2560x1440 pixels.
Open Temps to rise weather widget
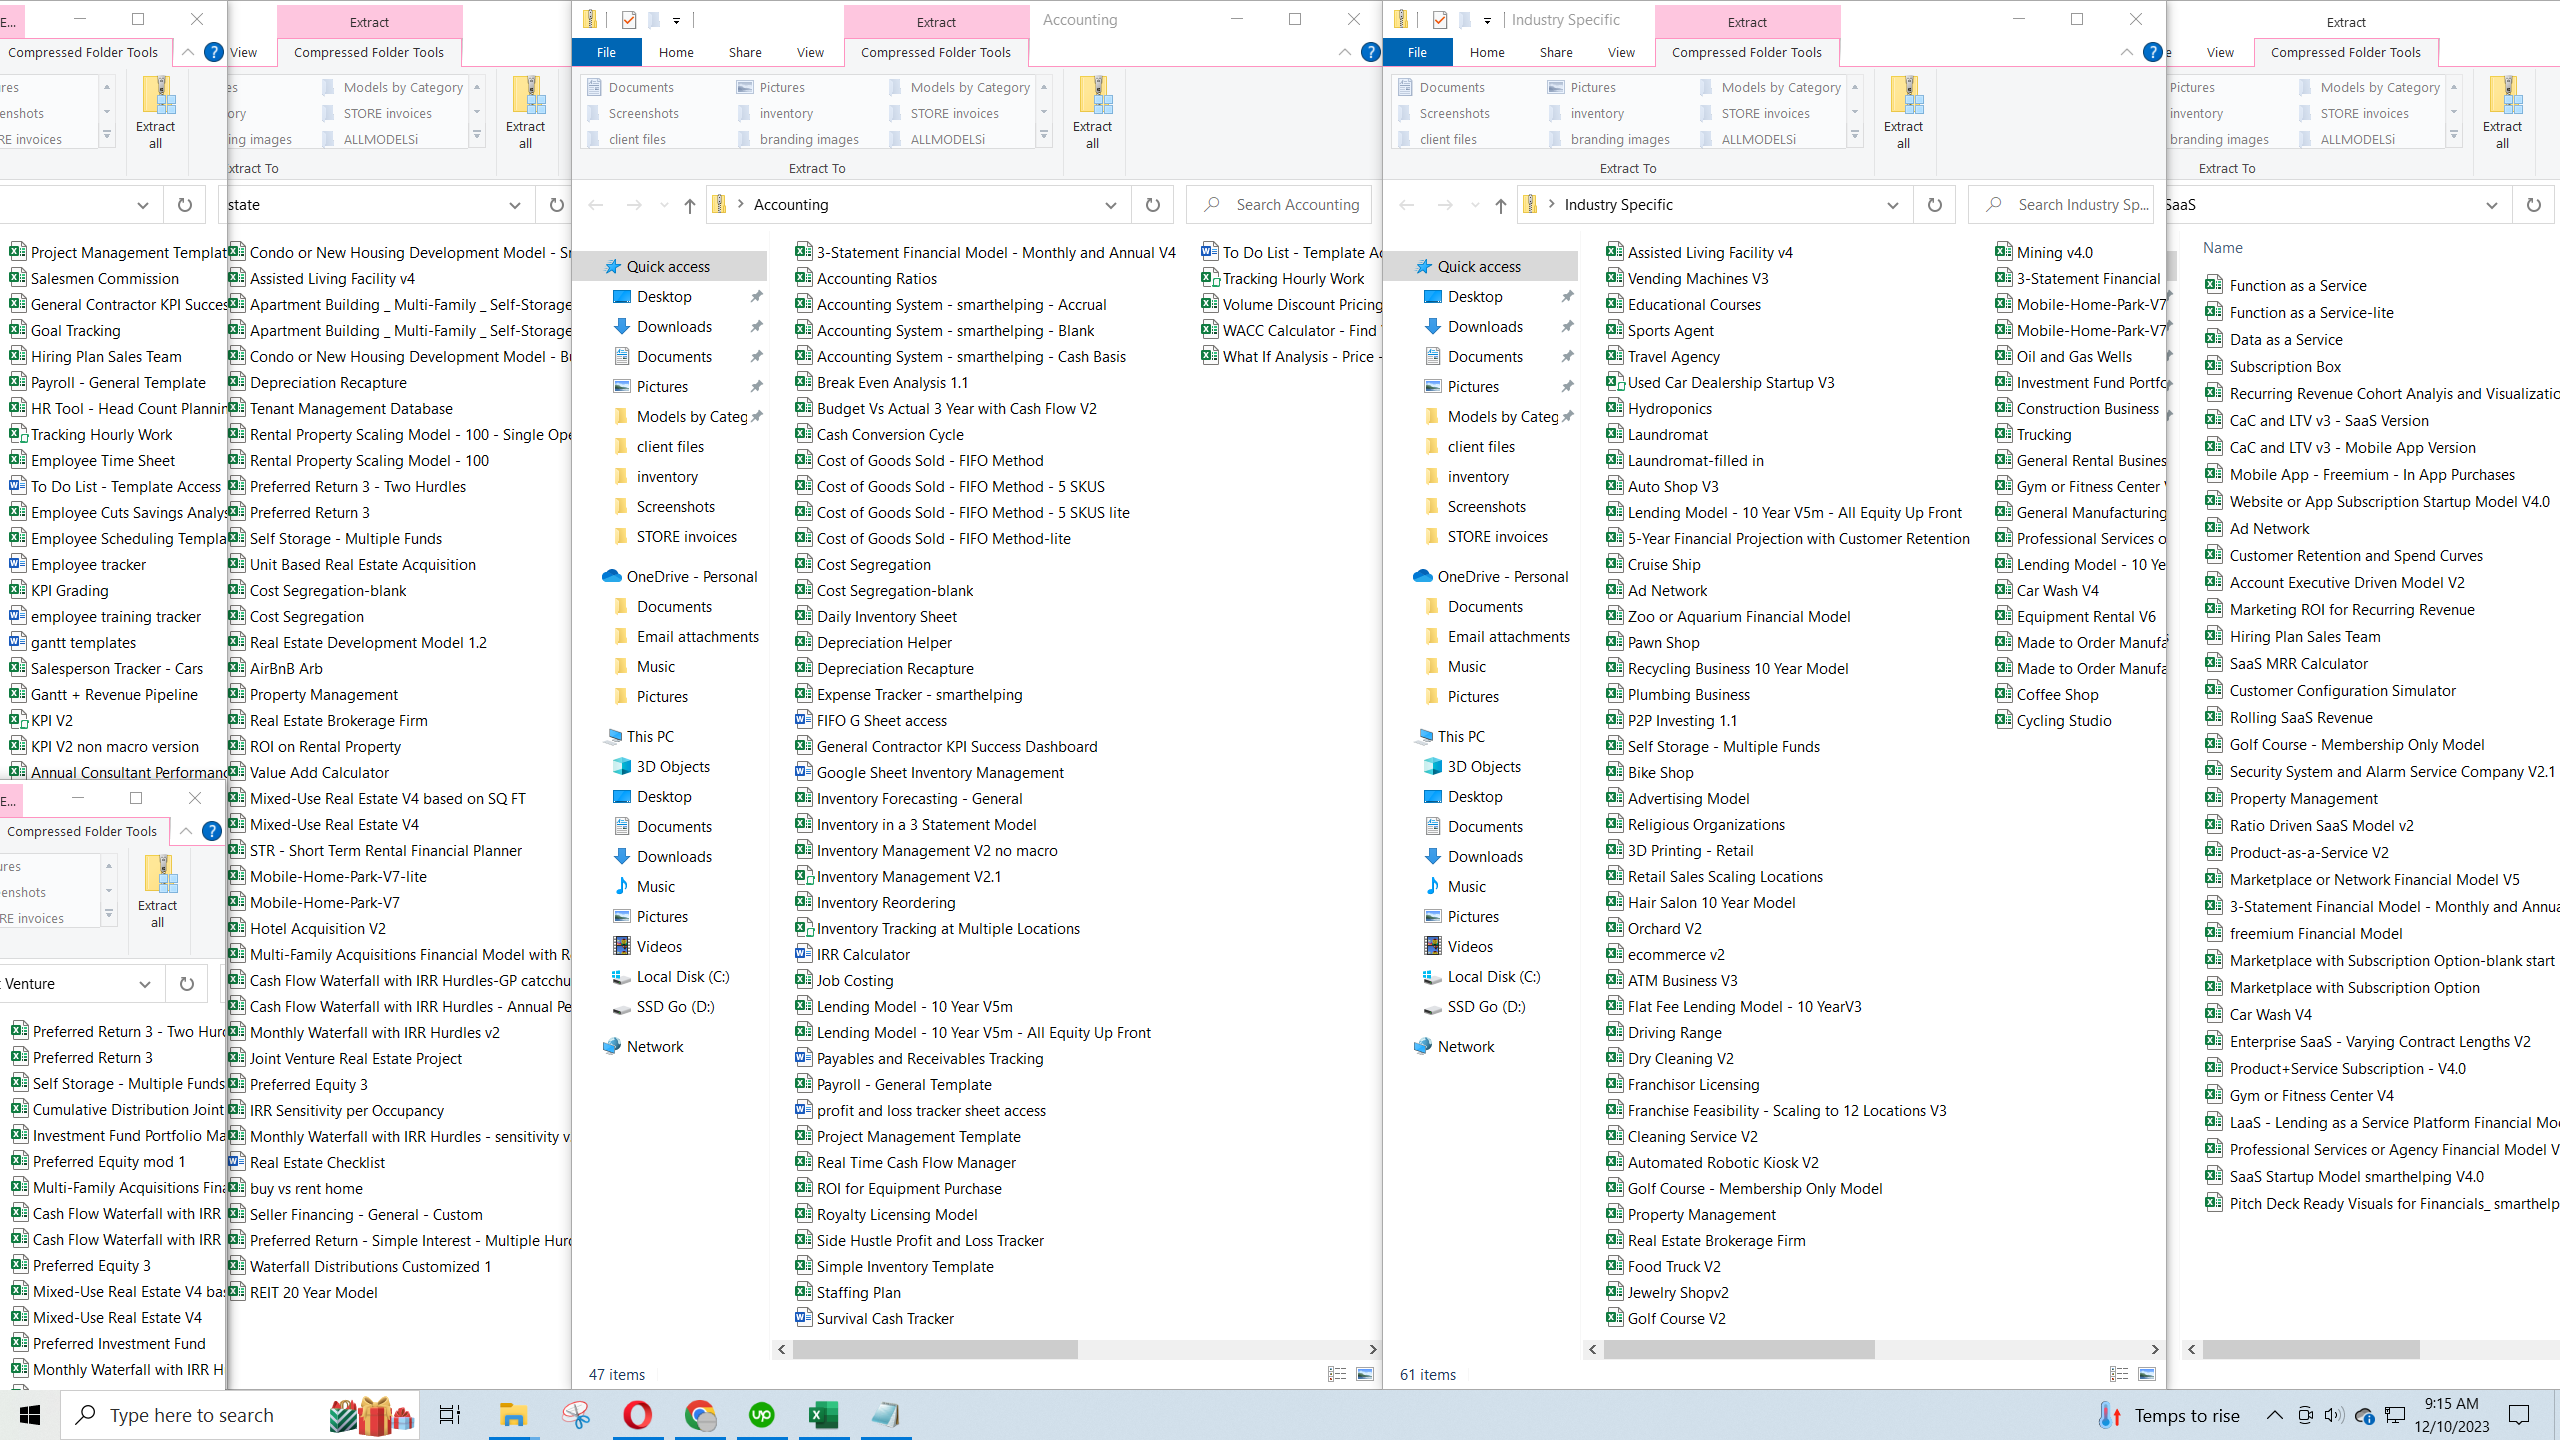[x=2168, y=1414]
